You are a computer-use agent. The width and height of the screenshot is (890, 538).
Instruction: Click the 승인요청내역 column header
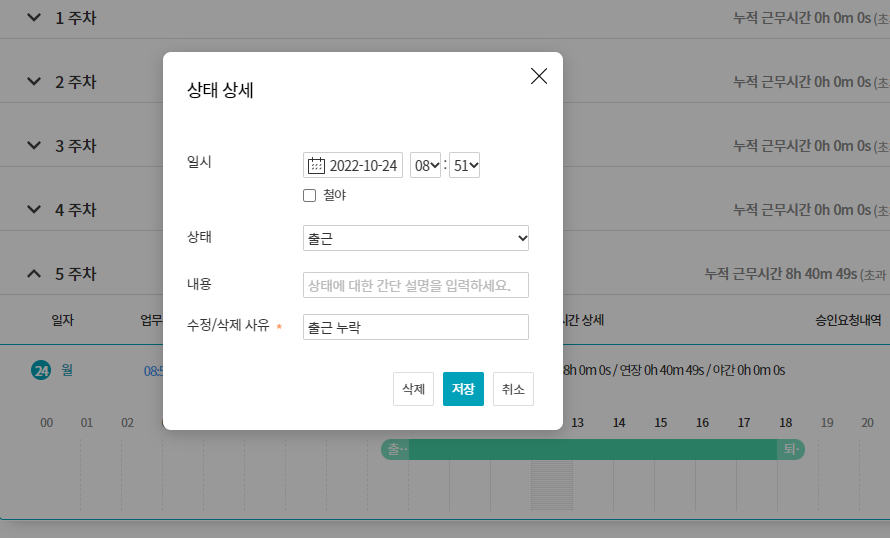click(848, 320)
